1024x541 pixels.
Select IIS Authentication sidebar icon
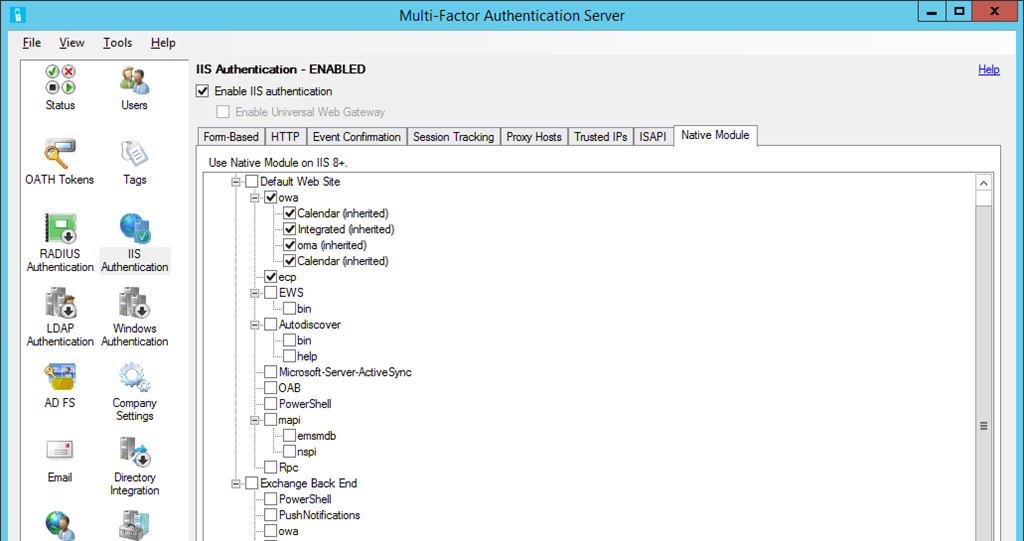pos(135,242)
